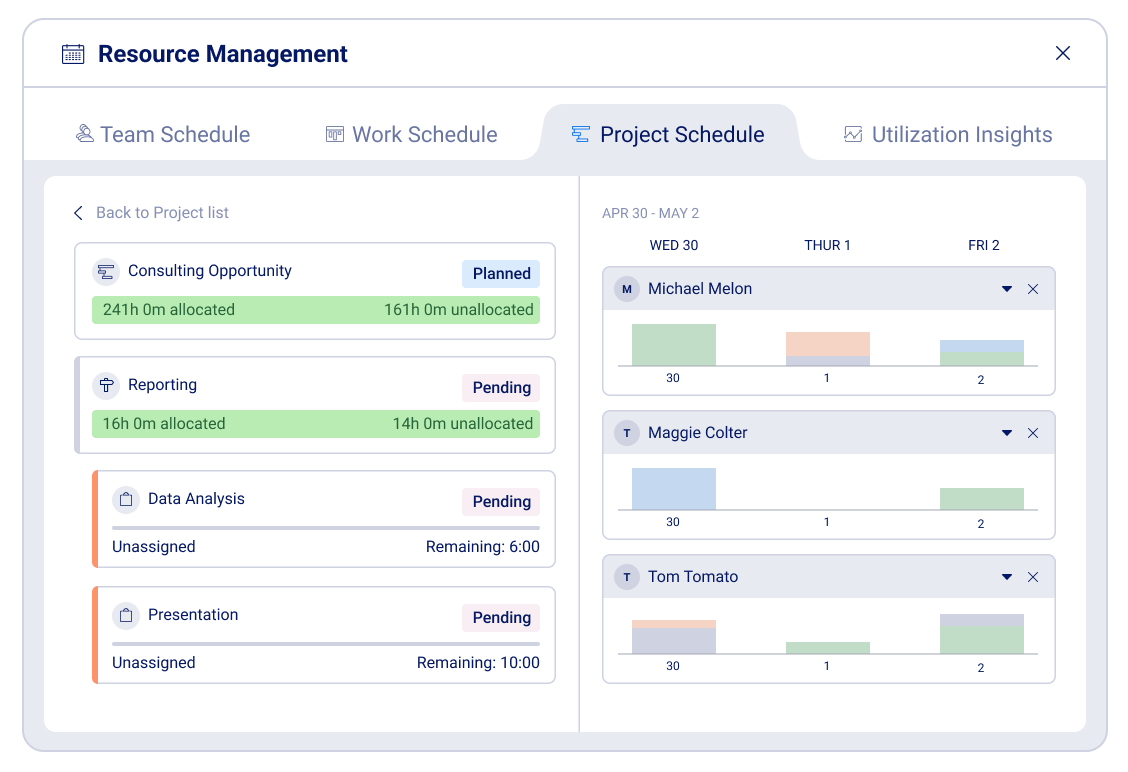This screenshot has height=772, width=1128.
Task: Click the Resource Management calendar icon
Action: pyautogui.click(x=71, y=53)
